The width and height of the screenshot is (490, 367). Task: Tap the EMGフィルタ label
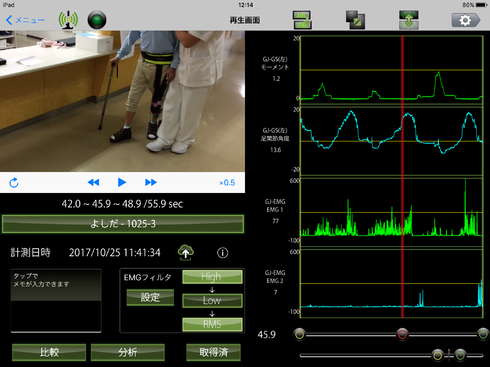(147, 277)
